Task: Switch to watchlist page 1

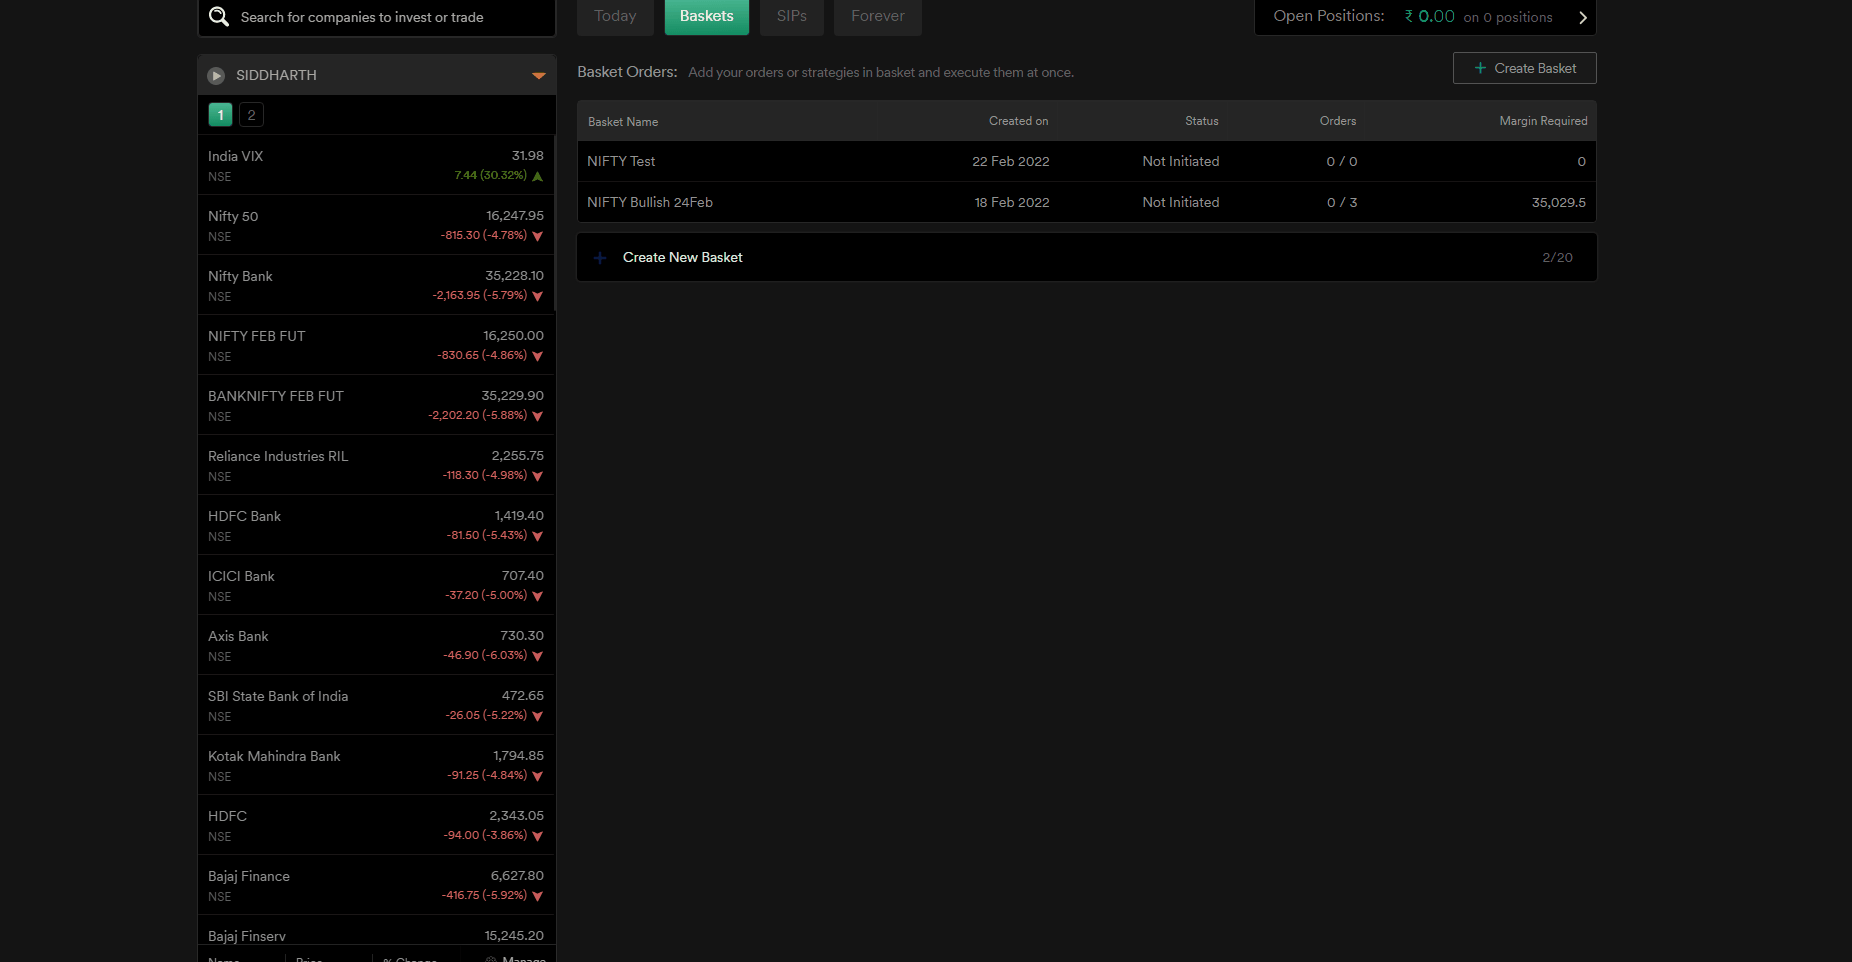Action: [220, 115]
